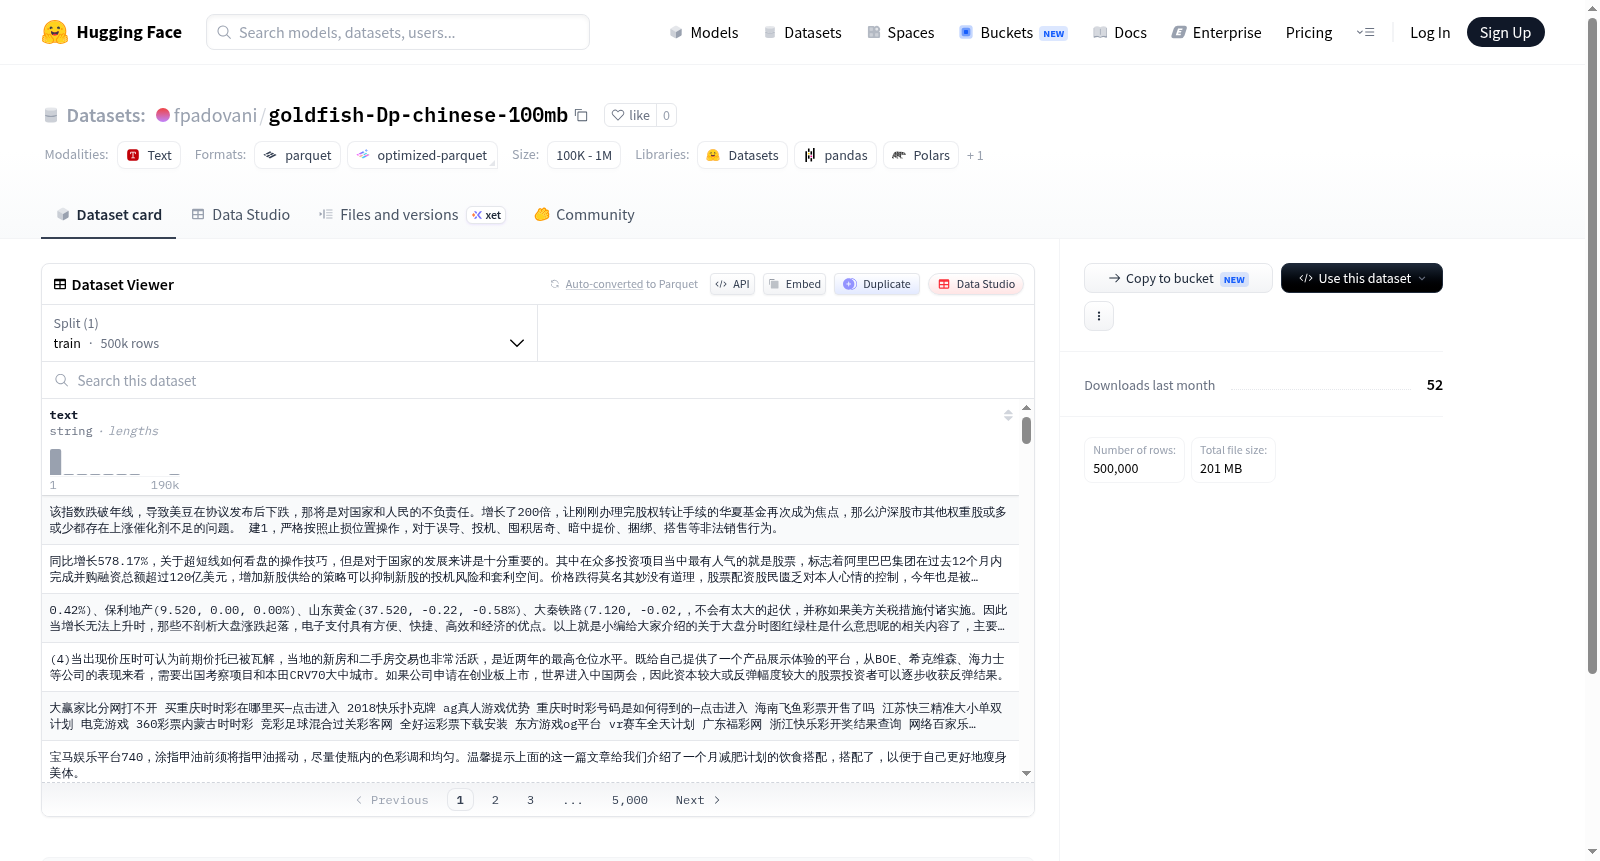Open the Pricing page

click(1309, 32)
